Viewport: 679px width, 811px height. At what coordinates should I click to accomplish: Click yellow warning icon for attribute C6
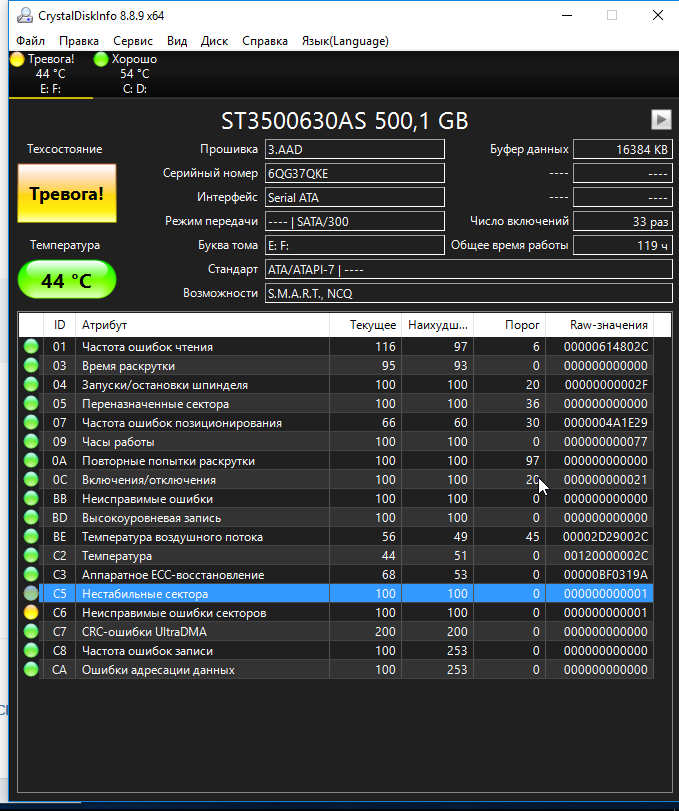pyautogui.click(x=31, y=612)
